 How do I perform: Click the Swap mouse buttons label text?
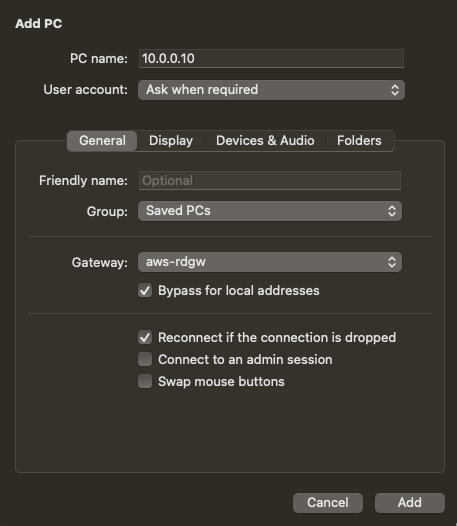coord(221,381)
